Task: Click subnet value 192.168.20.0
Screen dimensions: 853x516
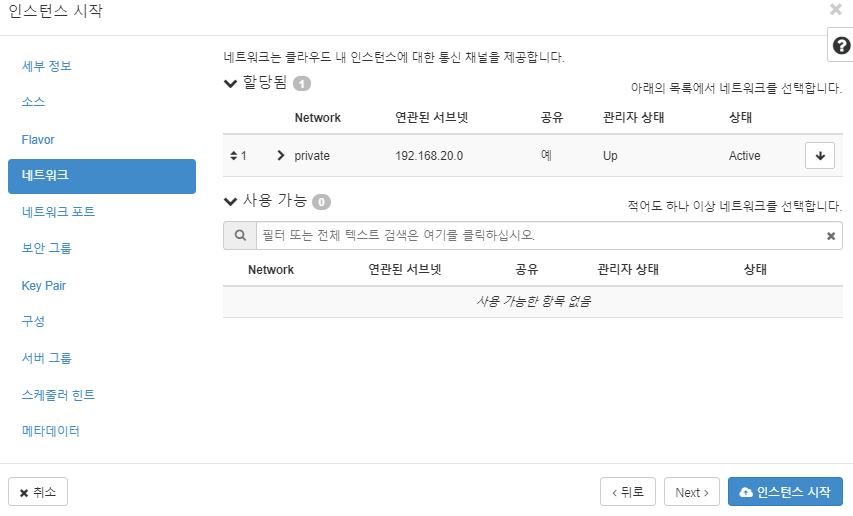Action: click(429, 156)
